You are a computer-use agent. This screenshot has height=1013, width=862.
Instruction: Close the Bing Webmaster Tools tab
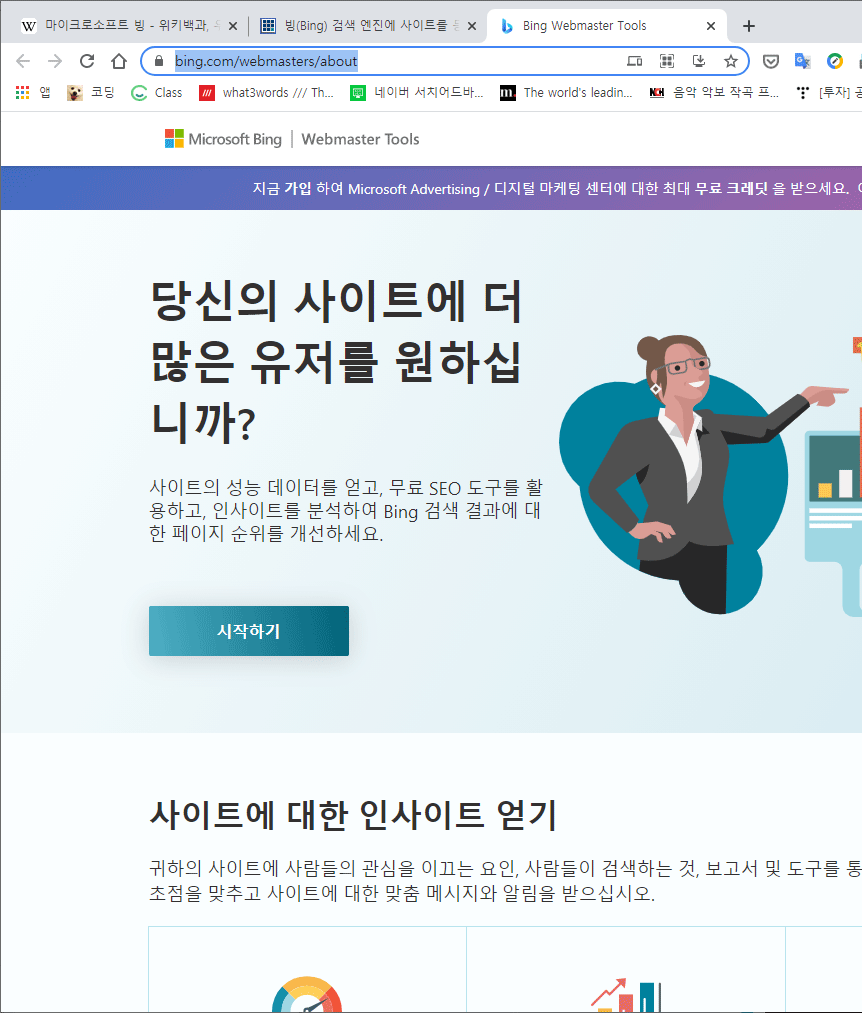pos(711,26)
